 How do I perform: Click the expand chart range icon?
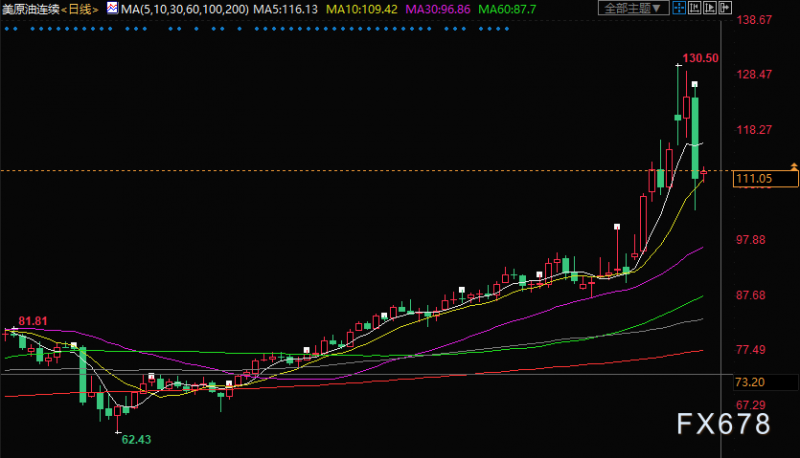pos(710,8)
